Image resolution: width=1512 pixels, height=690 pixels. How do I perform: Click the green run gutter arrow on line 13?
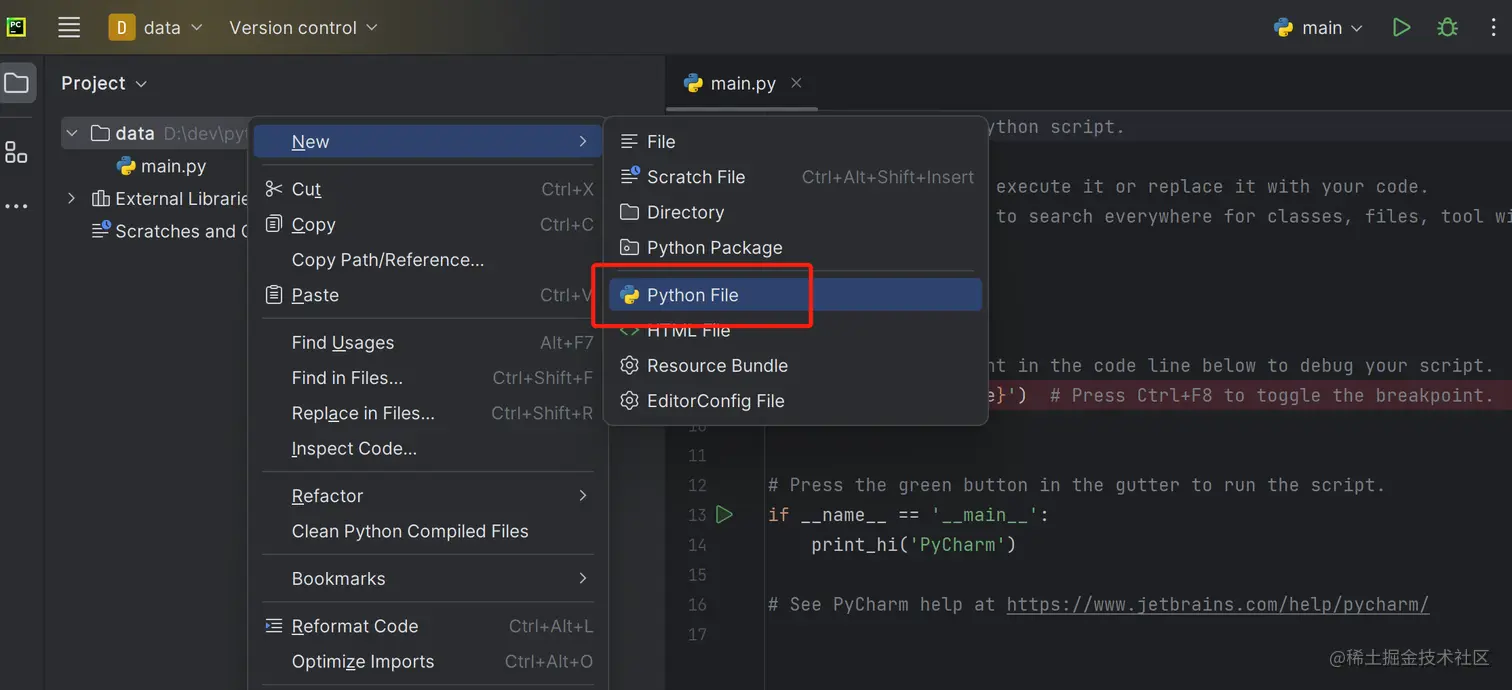[x=724, y=514]
